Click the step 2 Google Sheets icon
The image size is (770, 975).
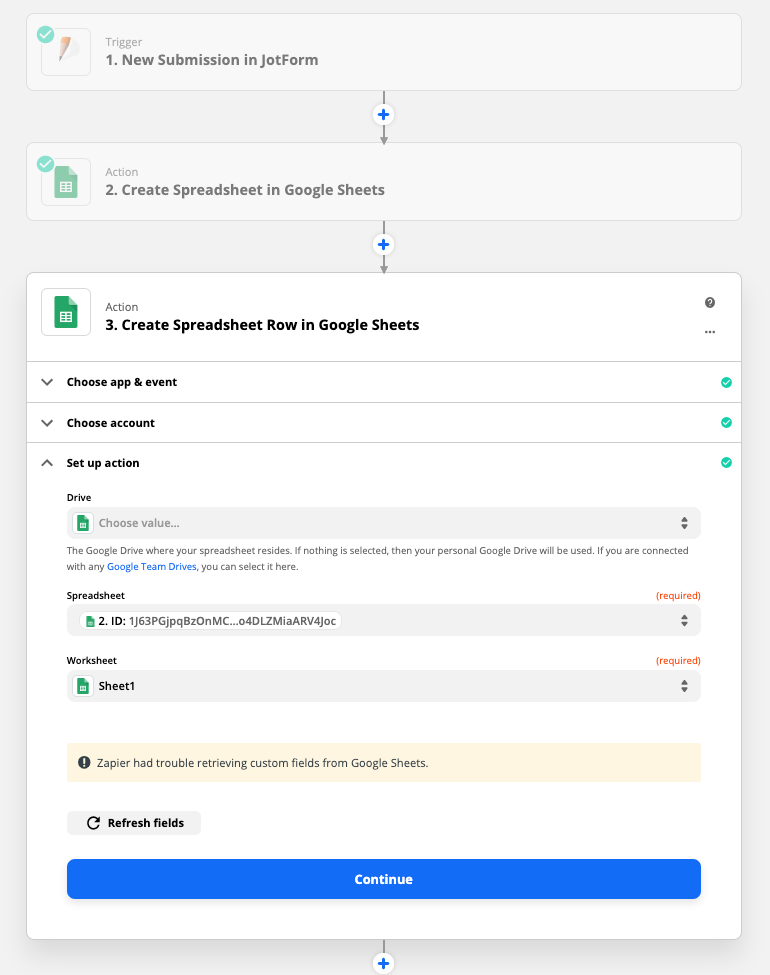pos(66,182)
